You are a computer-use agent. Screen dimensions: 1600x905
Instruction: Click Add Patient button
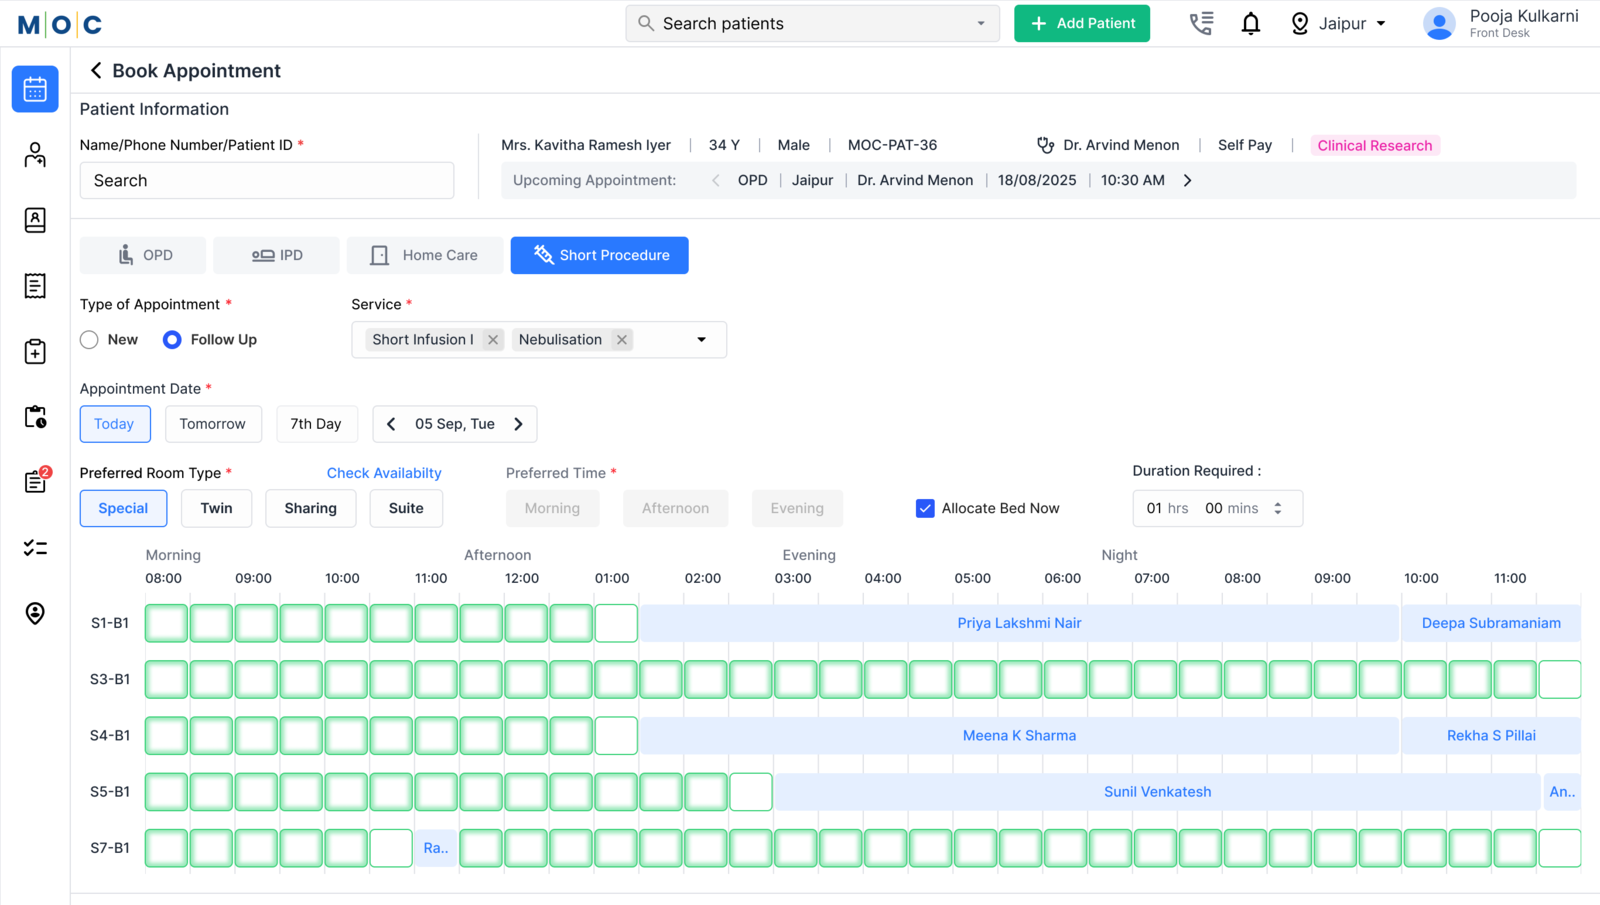tap(1082, 23)
